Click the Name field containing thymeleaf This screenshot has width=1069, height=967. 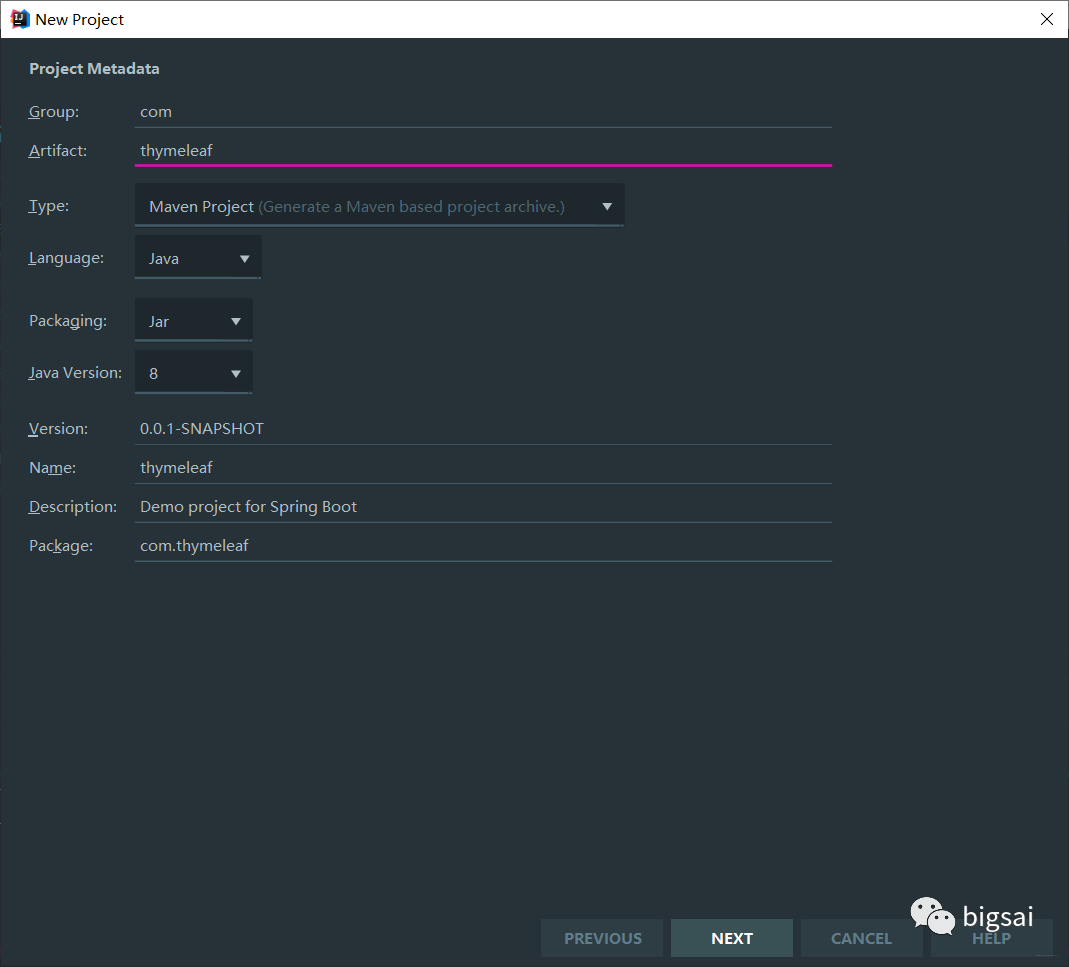483,468
